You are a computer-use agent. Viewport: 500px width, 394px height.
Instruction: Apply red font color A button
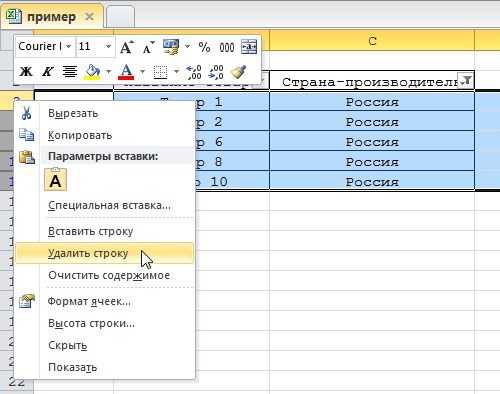coord(126,72)
